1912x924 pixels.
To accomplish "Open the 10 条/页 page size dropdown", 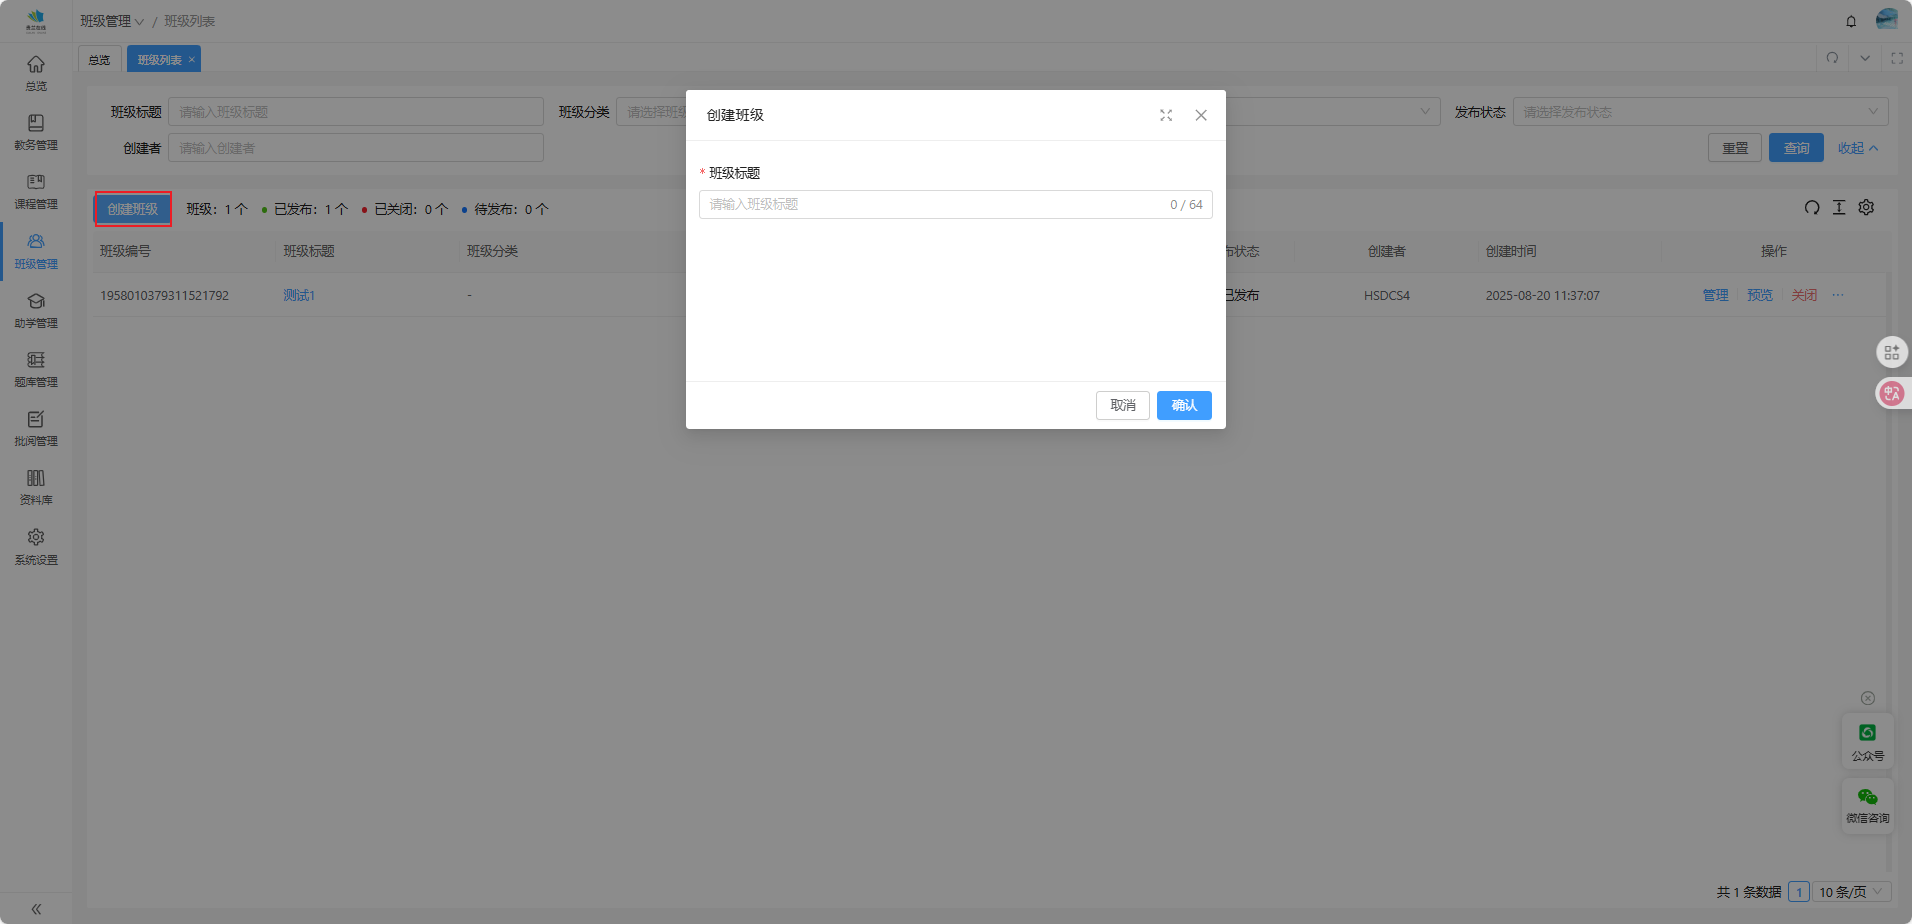I will coord(1851,892).
